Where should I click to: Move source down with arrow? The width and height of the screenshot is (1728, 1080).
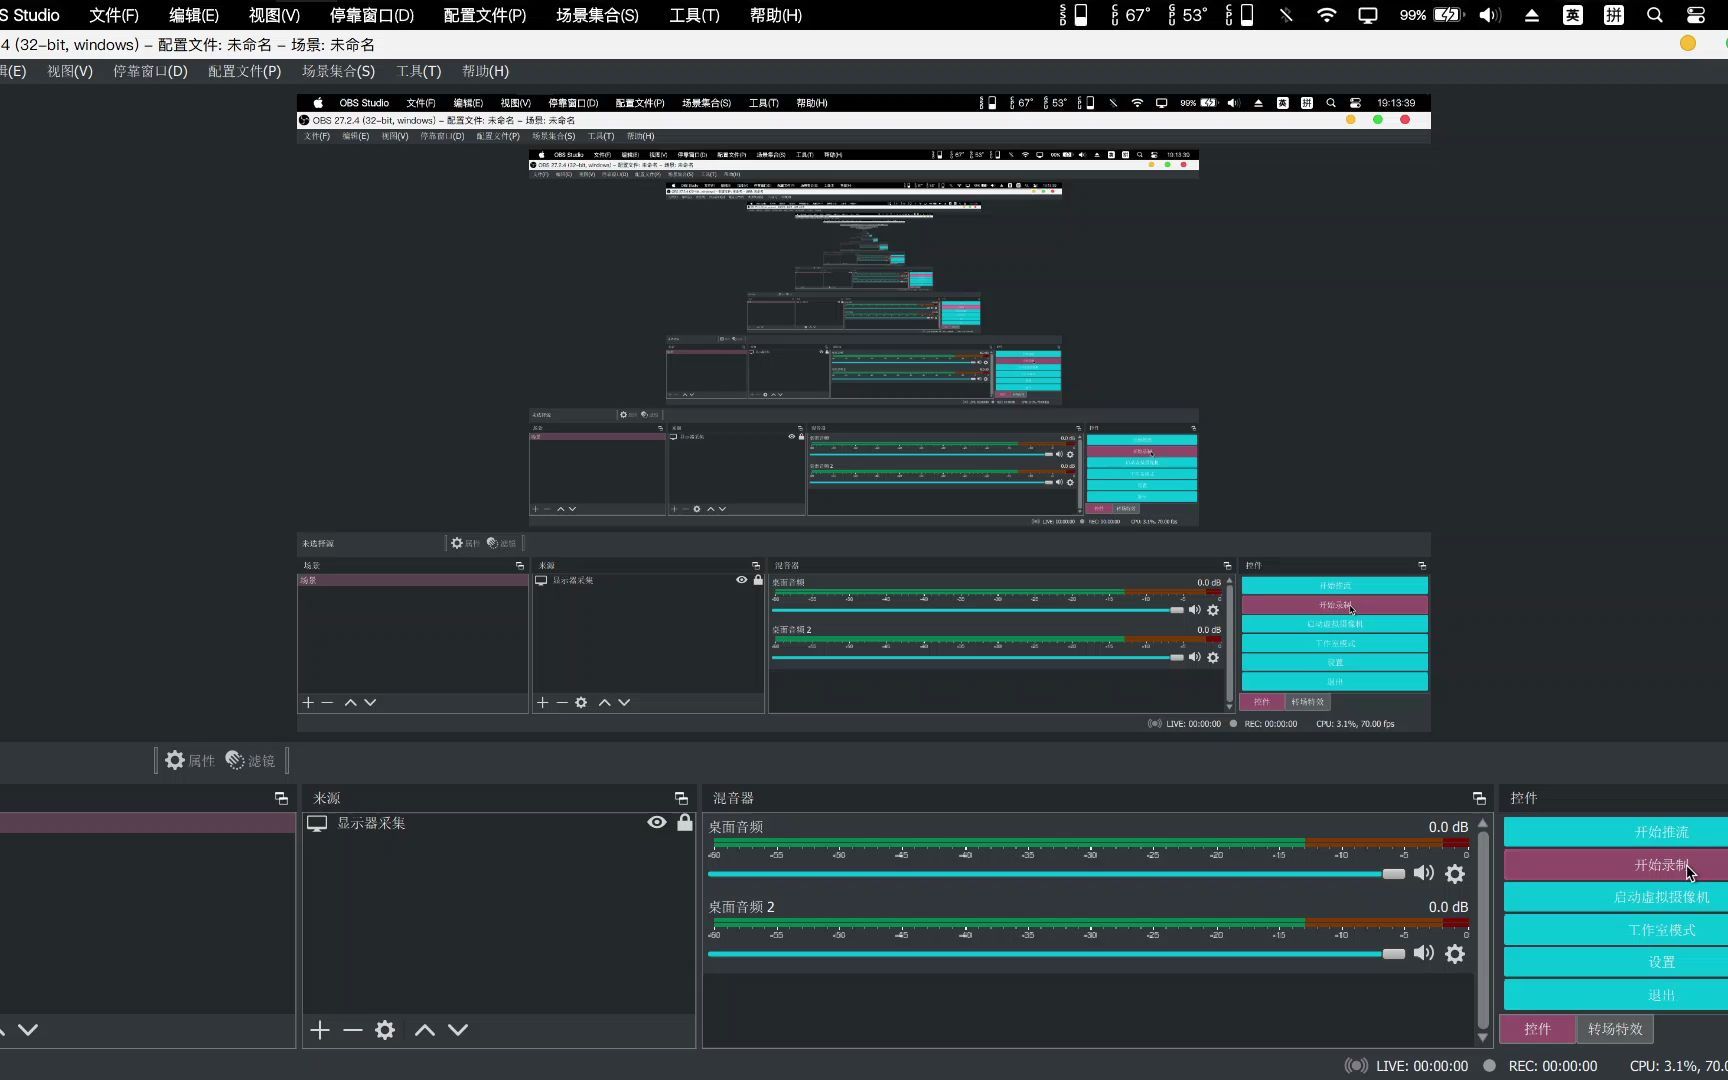point(458,1030)
